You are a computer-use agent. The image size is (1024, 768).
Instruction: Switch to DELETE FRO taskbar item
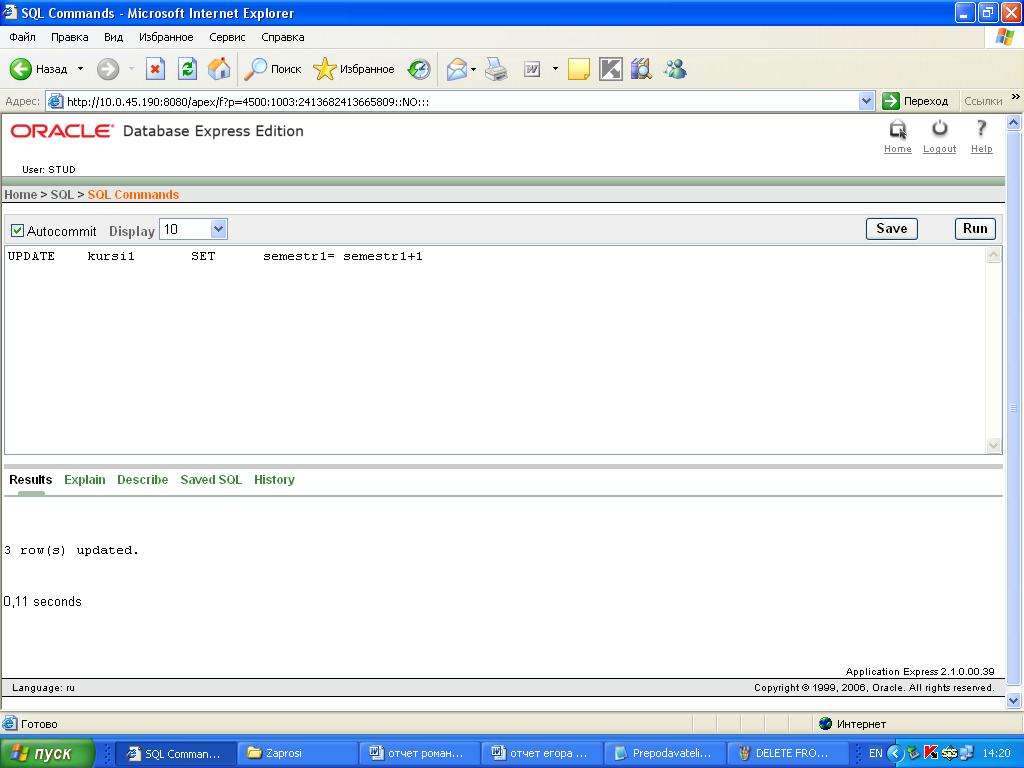pyautogui.click(x=786, y=753)
